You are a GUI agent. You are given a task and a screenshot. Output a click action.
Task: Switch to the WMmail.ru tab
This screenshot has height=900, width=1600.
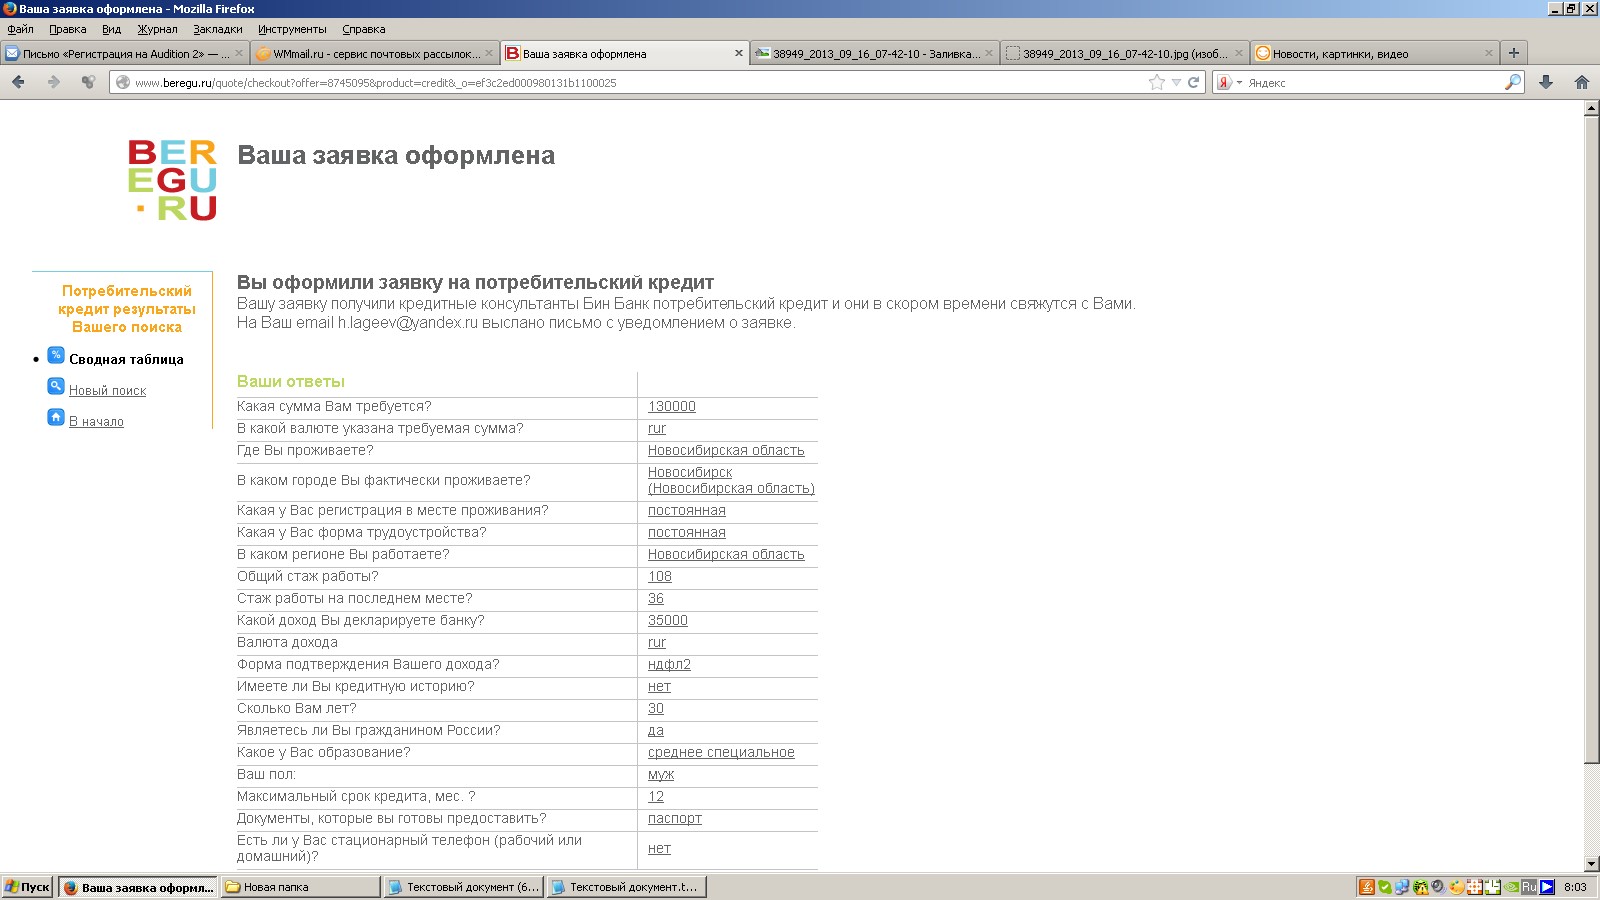(x=375, y=54)
